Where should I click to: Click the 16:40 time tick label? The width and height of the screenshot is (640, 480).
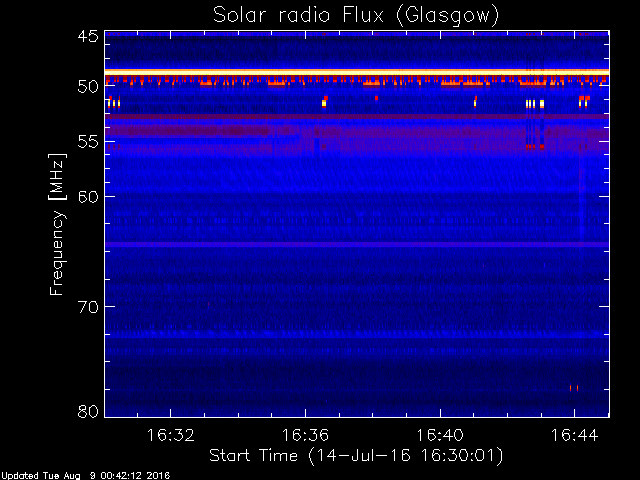440,435
